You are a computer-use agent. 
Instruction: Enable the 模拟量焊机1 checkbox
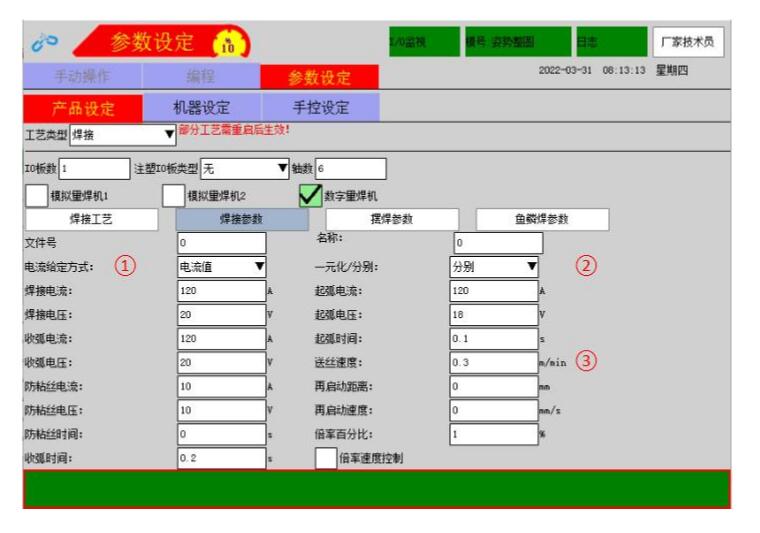point(36,196)
